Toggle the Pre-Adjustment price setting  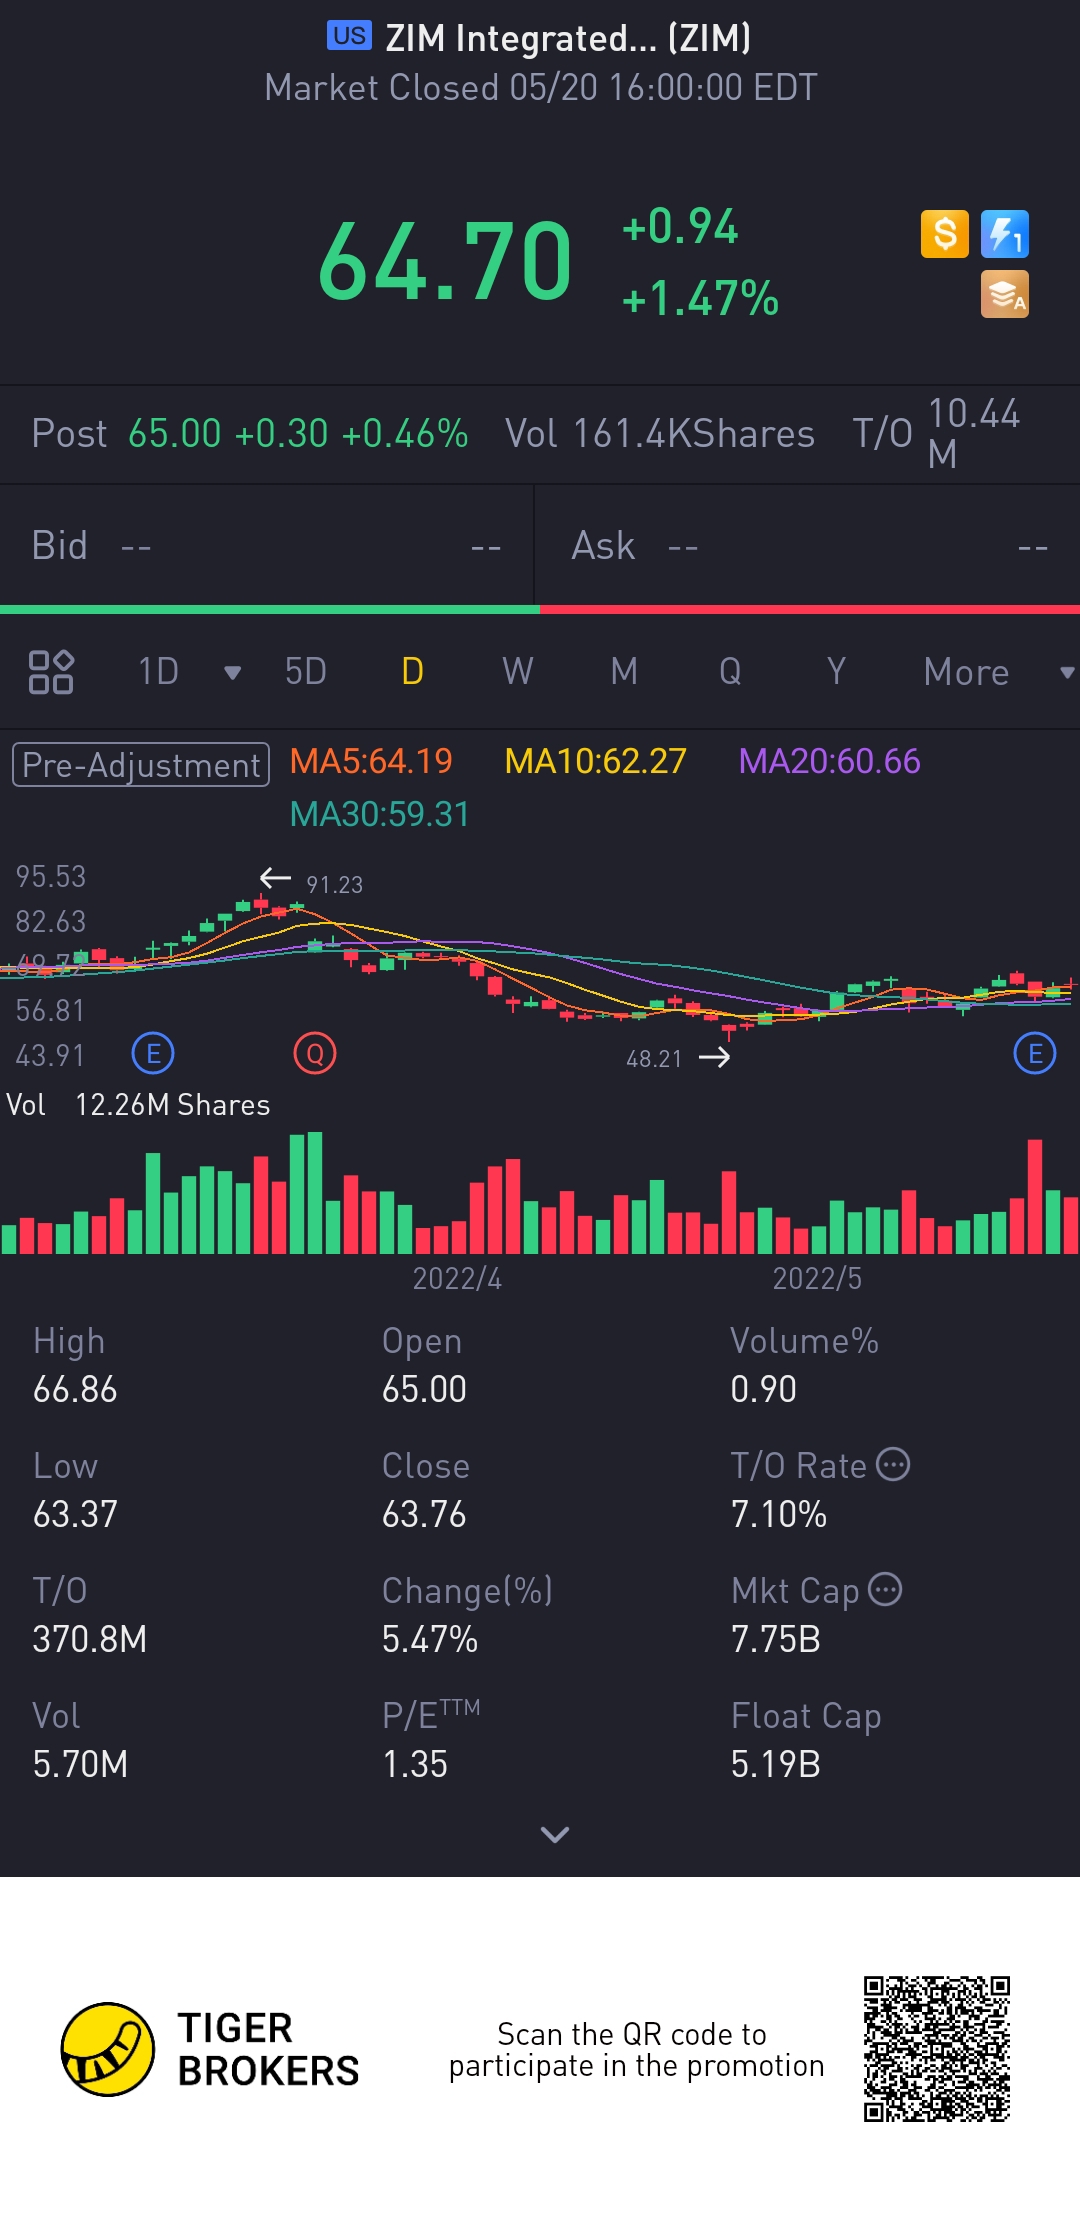[141, 765]
